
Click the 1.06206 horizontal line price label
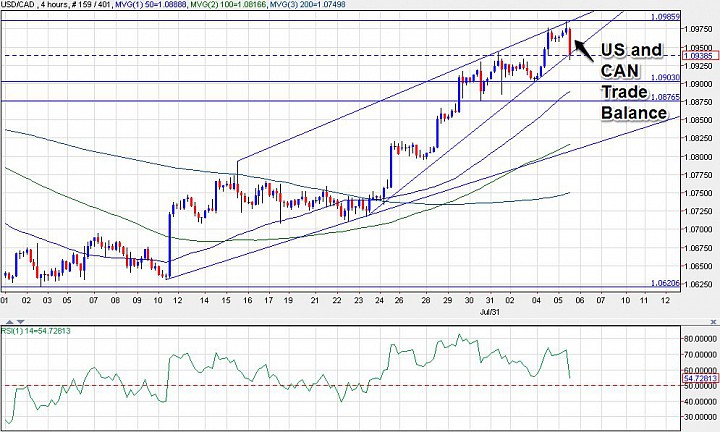pyautogui.click(x=665, y=283)
